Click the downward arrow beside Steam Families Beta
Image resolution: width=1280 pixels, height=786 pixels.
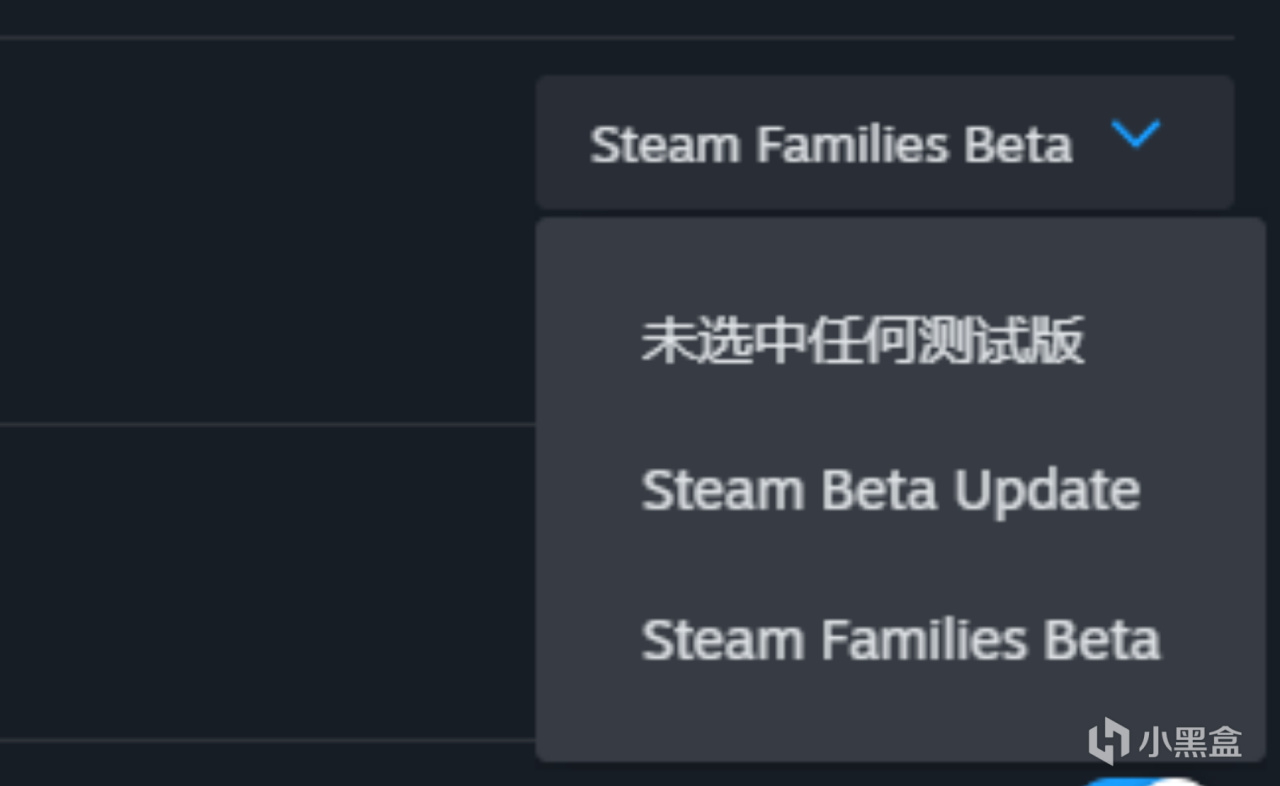(x=1136, y=134)
